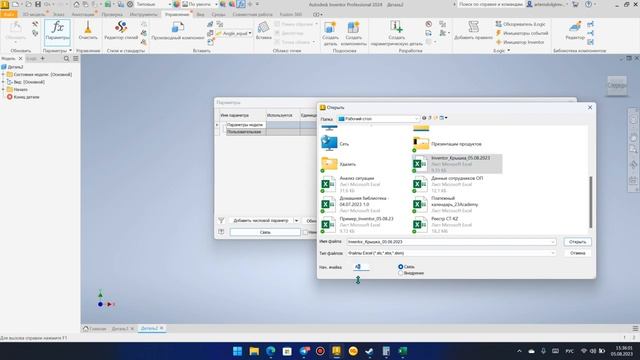Click the back navigation icon in Открыть dialog
Viewport: 640px width, 360px height.
click(x=424, y=118)
